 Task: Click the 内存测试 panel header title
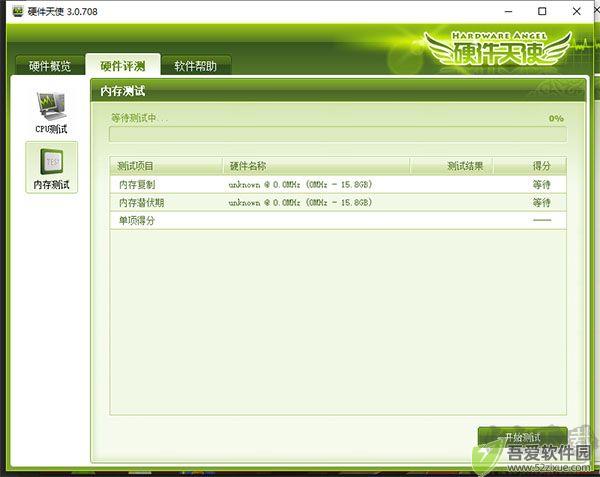pyautogui.click(x=122, y=91)
